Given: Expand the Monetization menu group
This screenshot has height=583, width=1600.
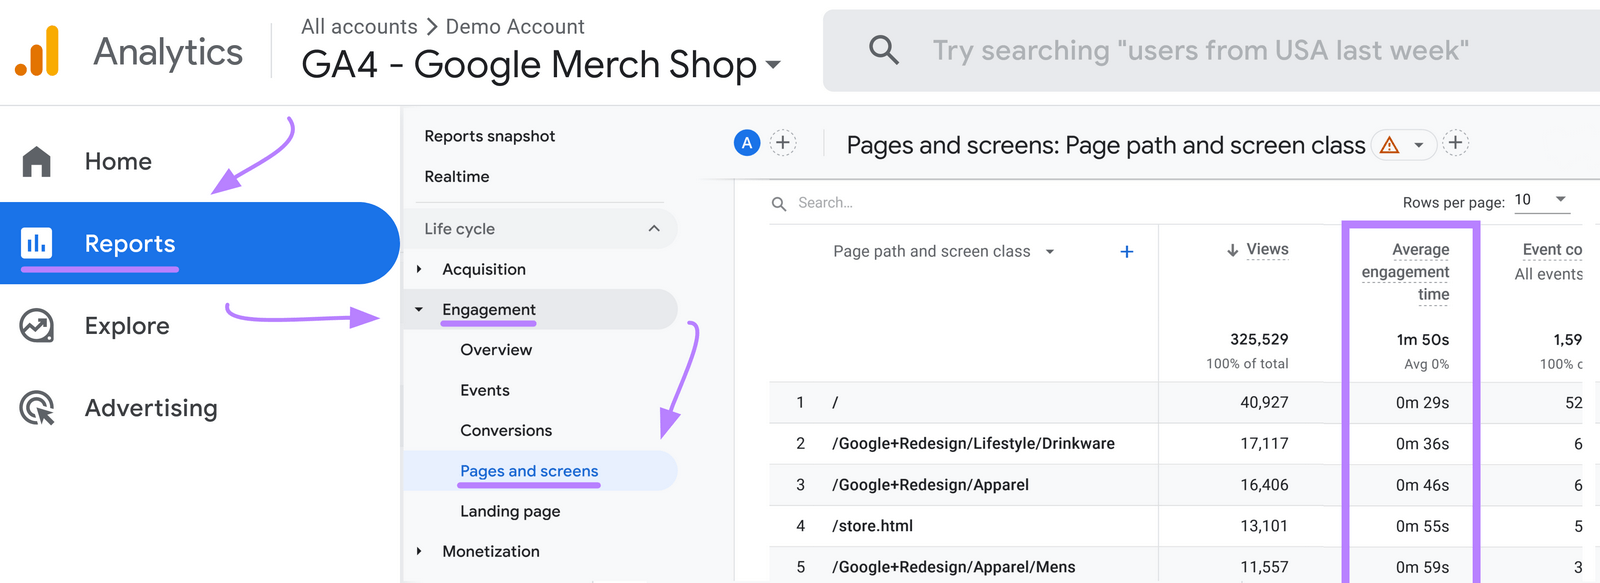Looking at the screenshot, I should click(419, 551).
